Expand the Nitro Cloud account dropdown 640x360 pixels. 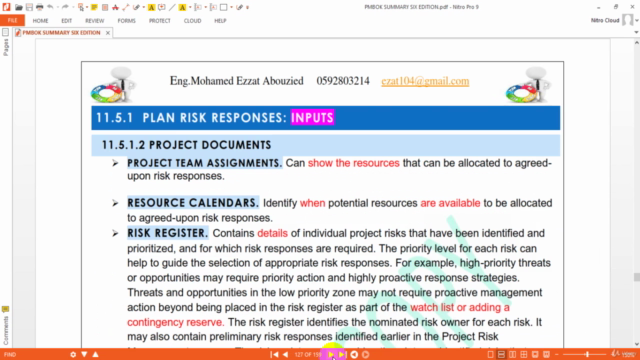(637, 20)
